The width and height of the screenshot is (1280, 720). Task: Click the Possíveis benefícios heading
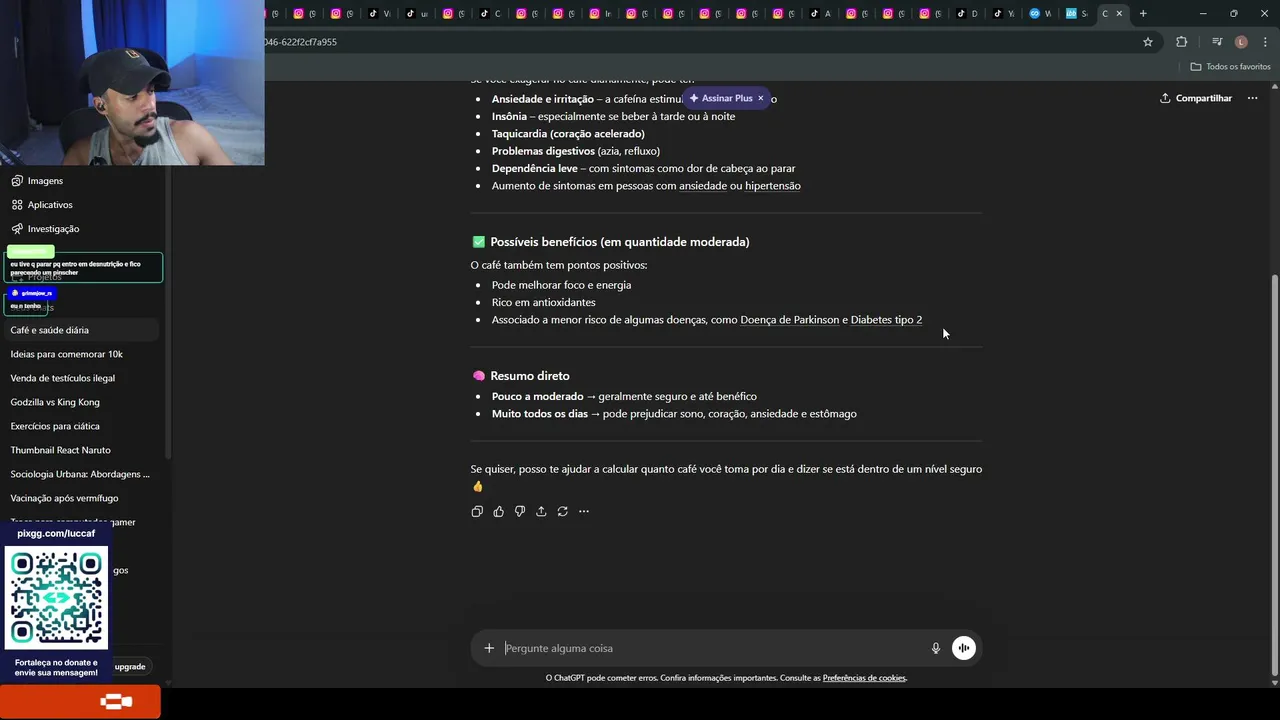(x=620, y=242)
